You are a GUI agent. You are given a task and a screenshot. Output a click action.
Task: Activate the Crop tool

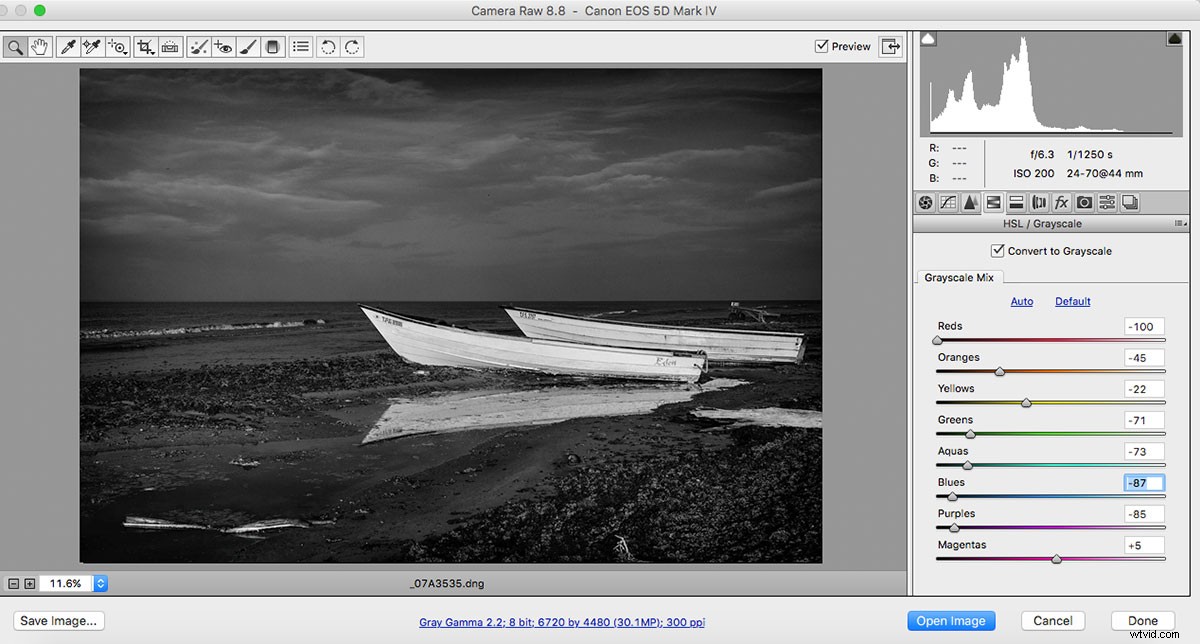[145, 46]
